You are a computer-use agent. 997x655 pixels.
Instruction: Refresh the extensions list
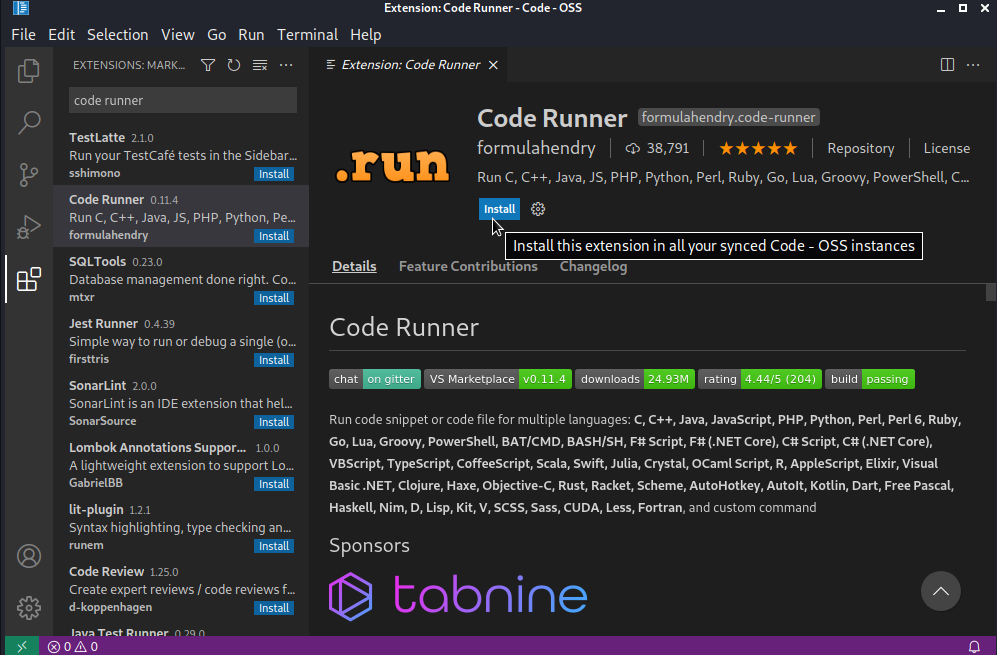[x=234, y=65]
